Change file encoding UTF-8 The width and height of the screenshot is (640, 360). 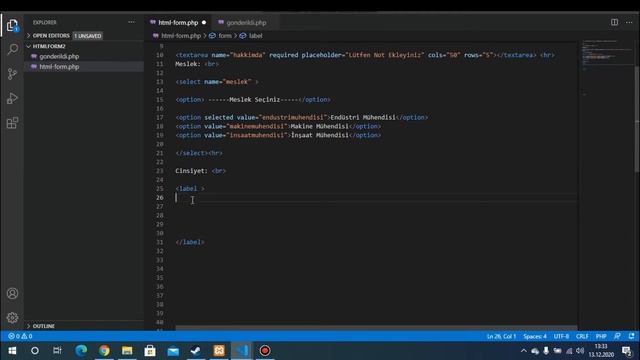(x=561, y=336)
